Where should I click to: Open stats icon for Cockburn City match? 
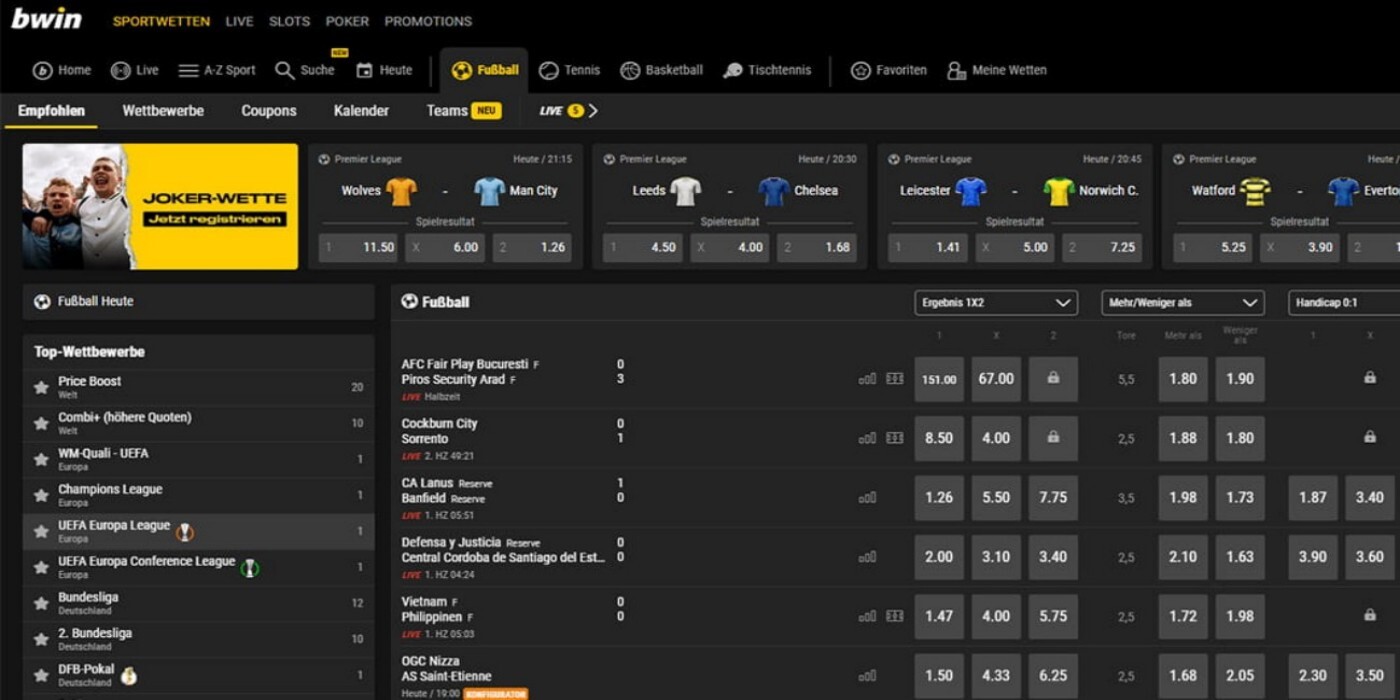click(x=867, y=438)
